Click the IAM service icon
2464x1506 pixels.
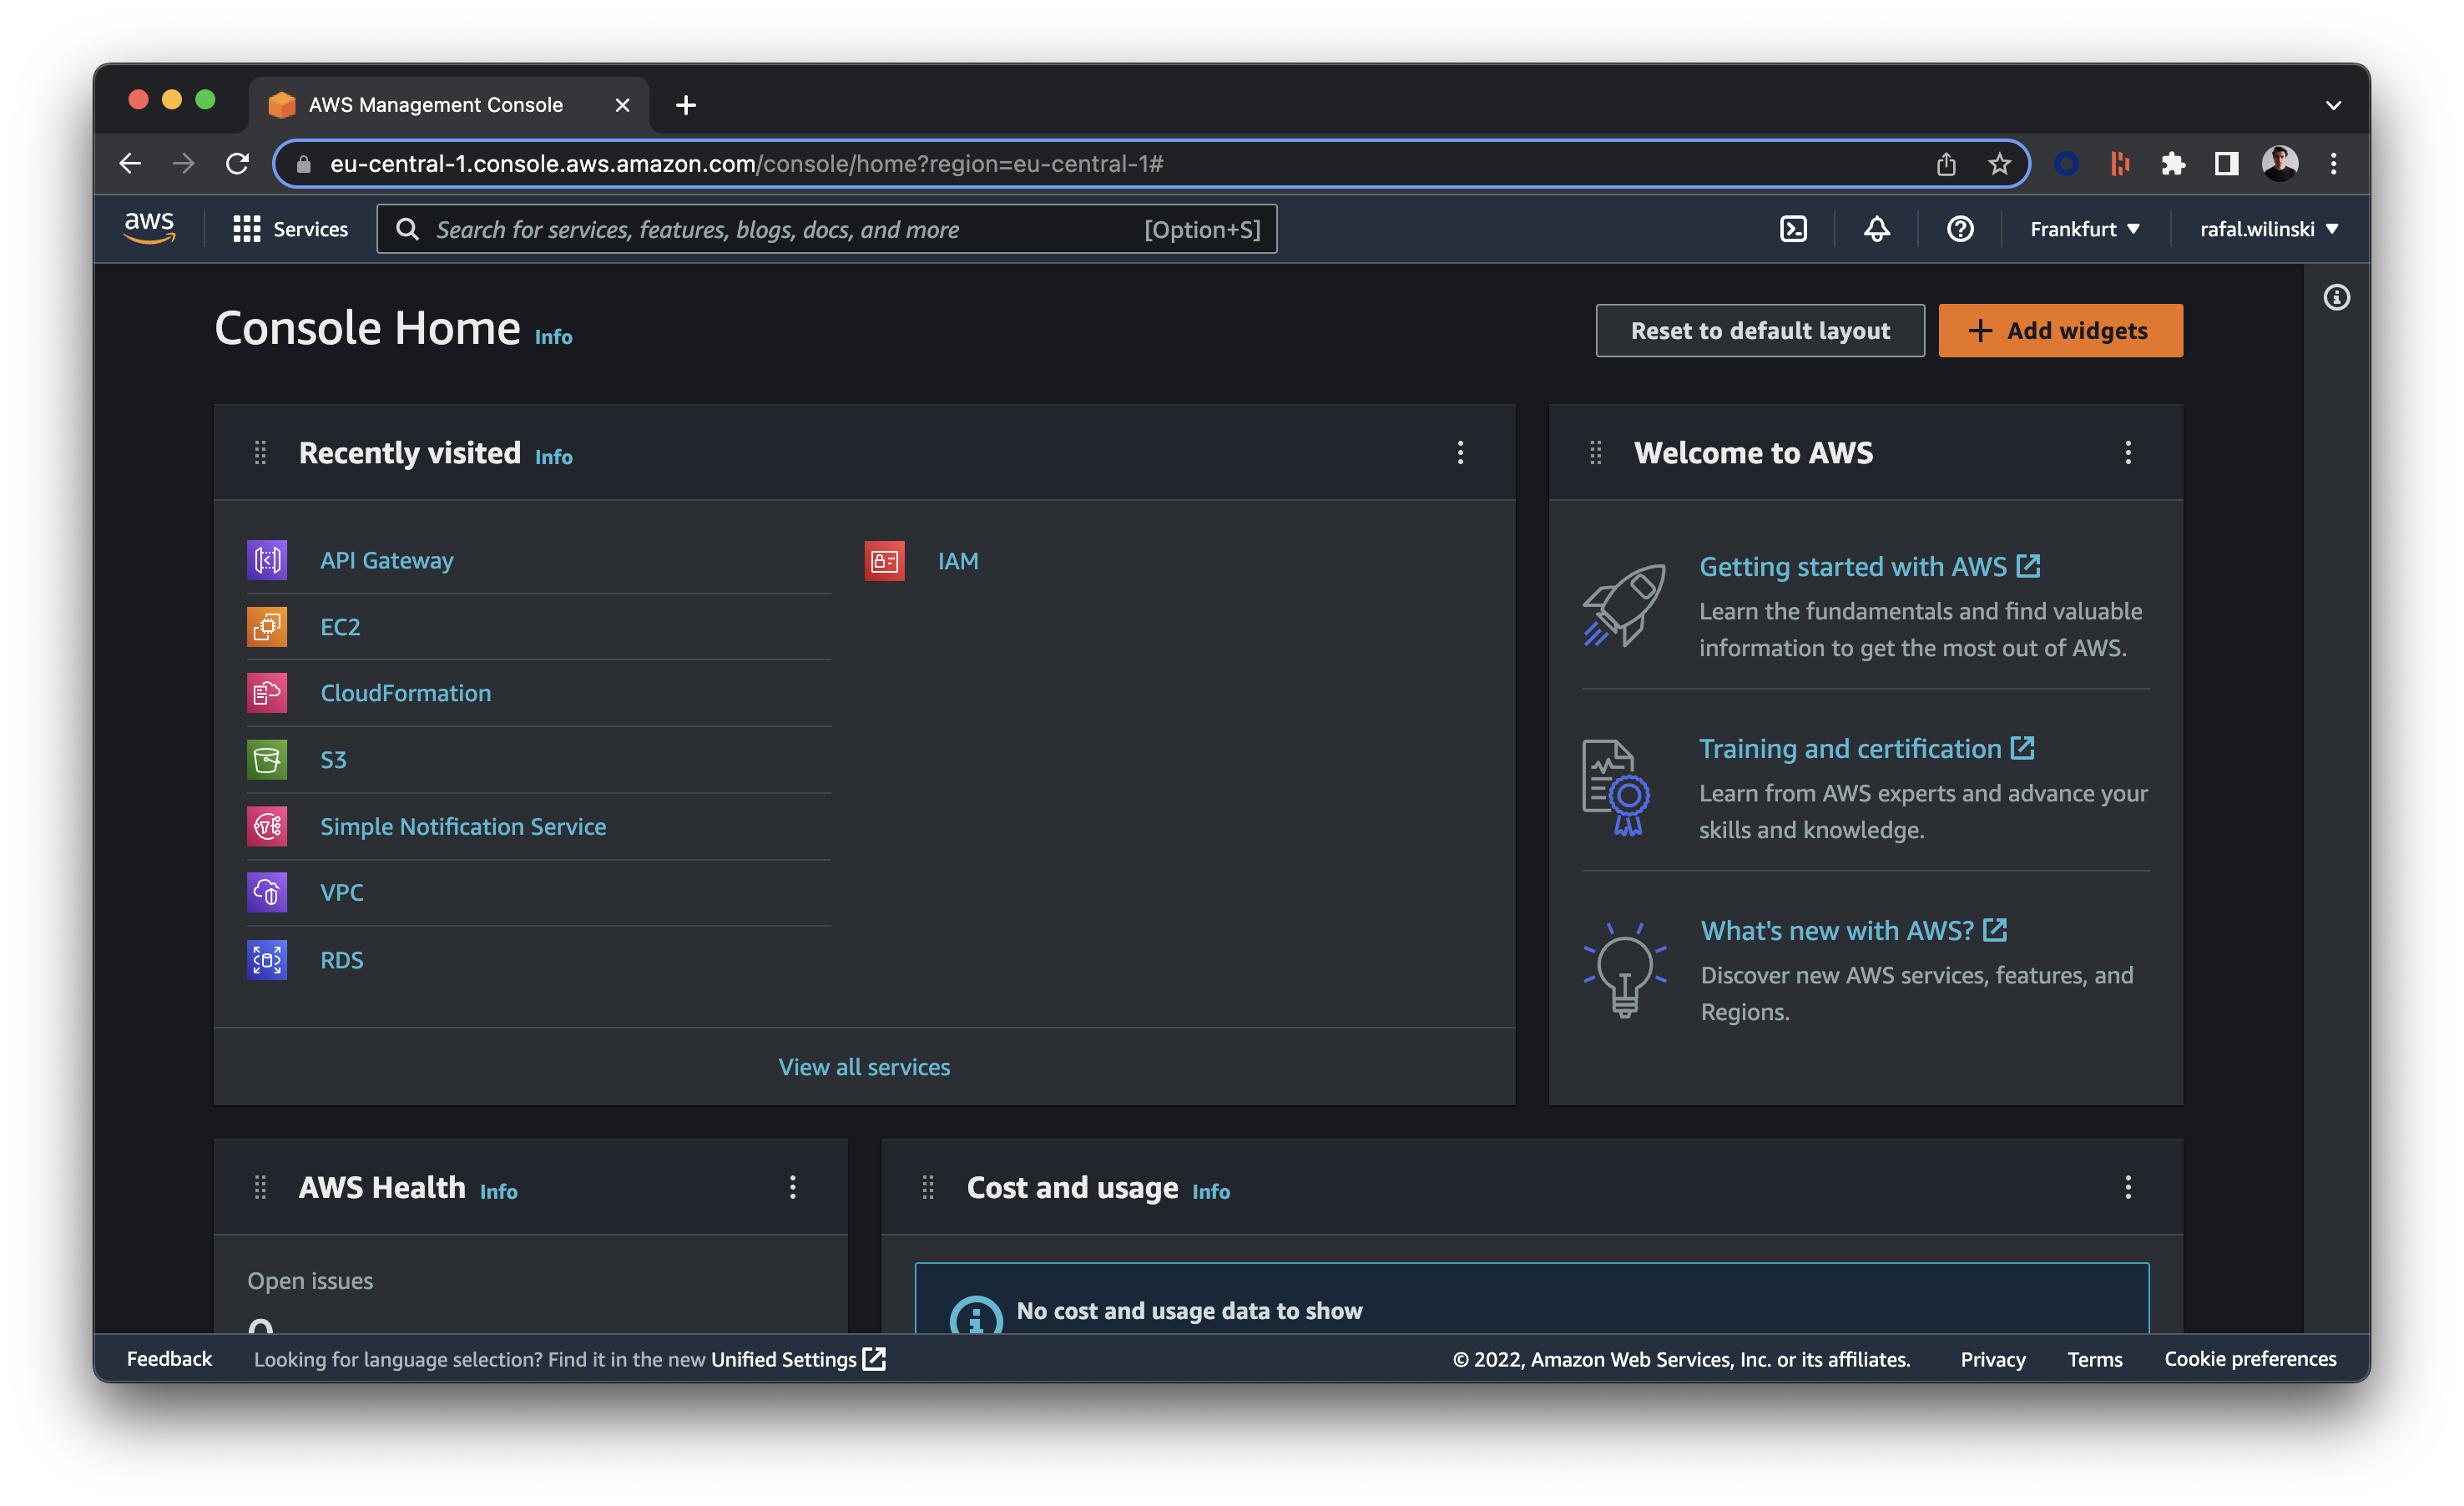click(884, 561)
